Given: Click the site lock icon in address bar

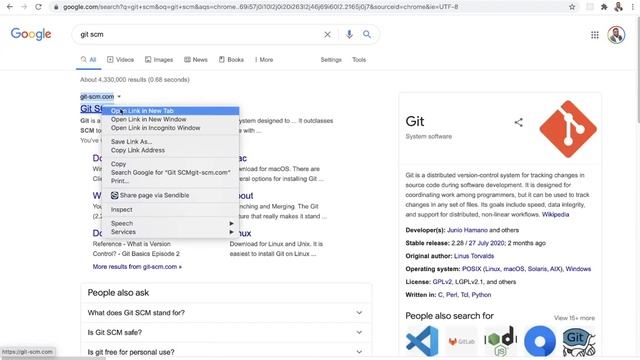Looking at the screenshot, I should (56, 7).
